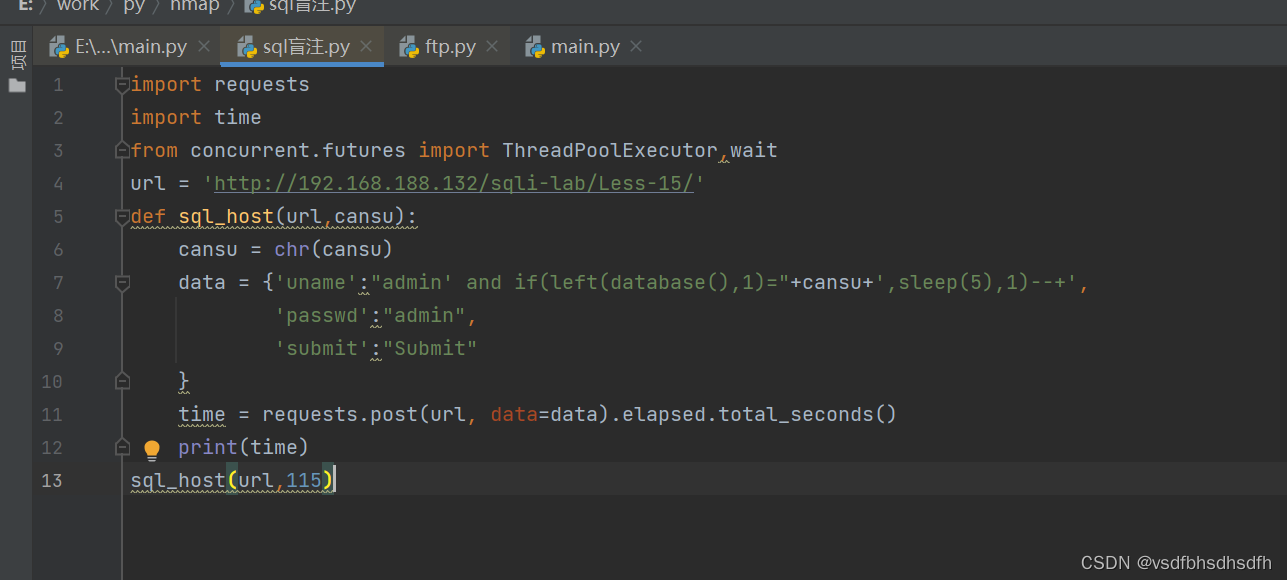The height and width of the screenshot is (580, 1287).
Task: Click the number 115 on line 13
Action: pos(304,481)
